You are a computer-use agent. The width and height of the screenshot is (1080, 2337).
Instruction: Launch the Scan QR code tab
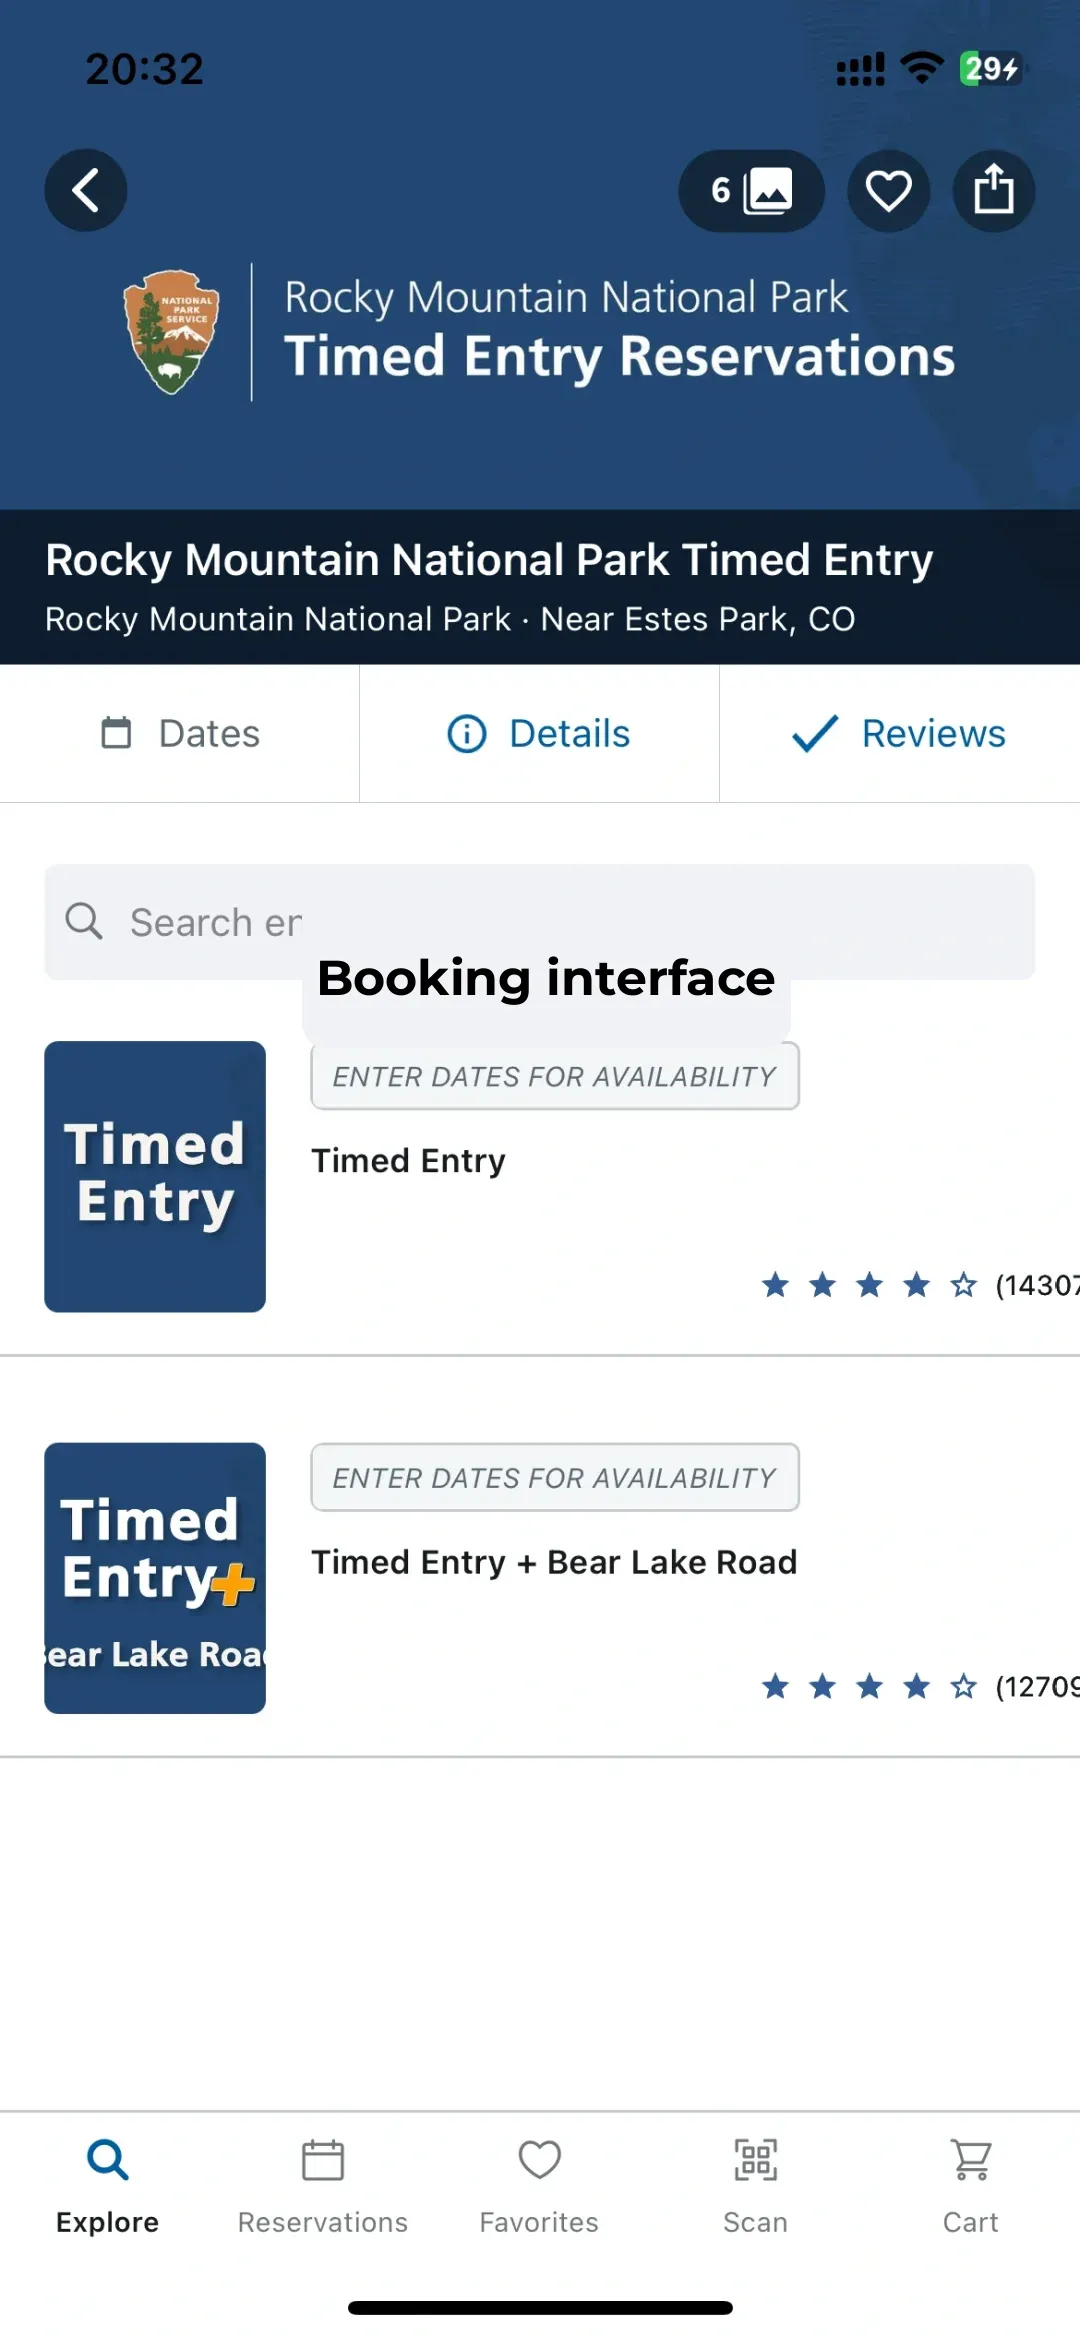pyautogui.click(x=755, y=2184)
